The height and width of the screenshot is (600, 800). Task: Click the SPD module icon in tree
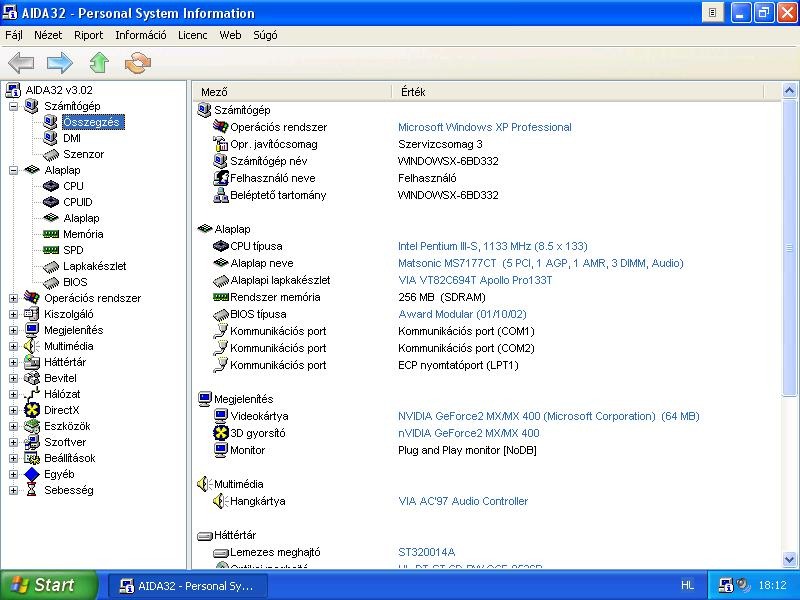click(x=51, y=250)
